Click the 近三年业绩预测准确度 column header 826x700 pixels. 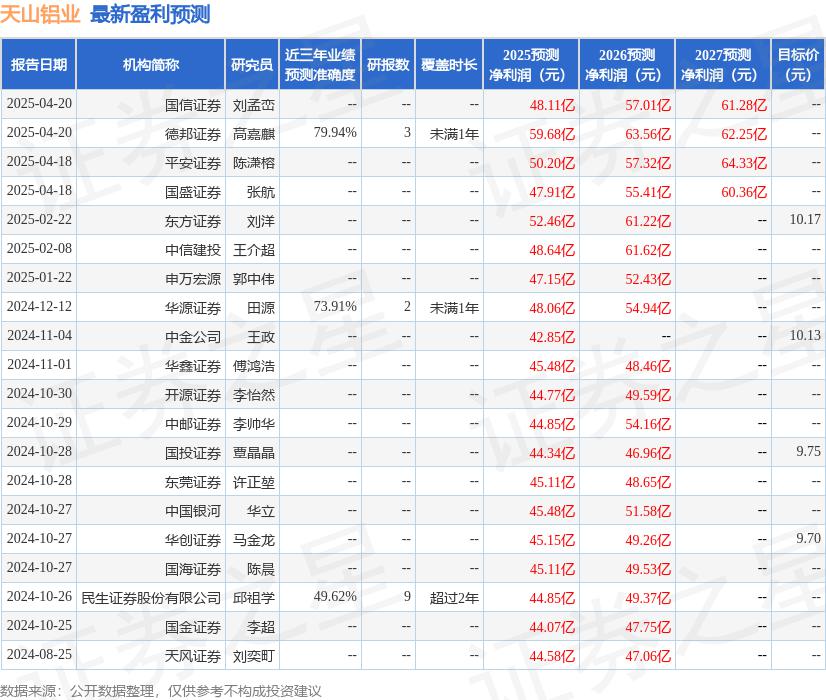(320, 64)
